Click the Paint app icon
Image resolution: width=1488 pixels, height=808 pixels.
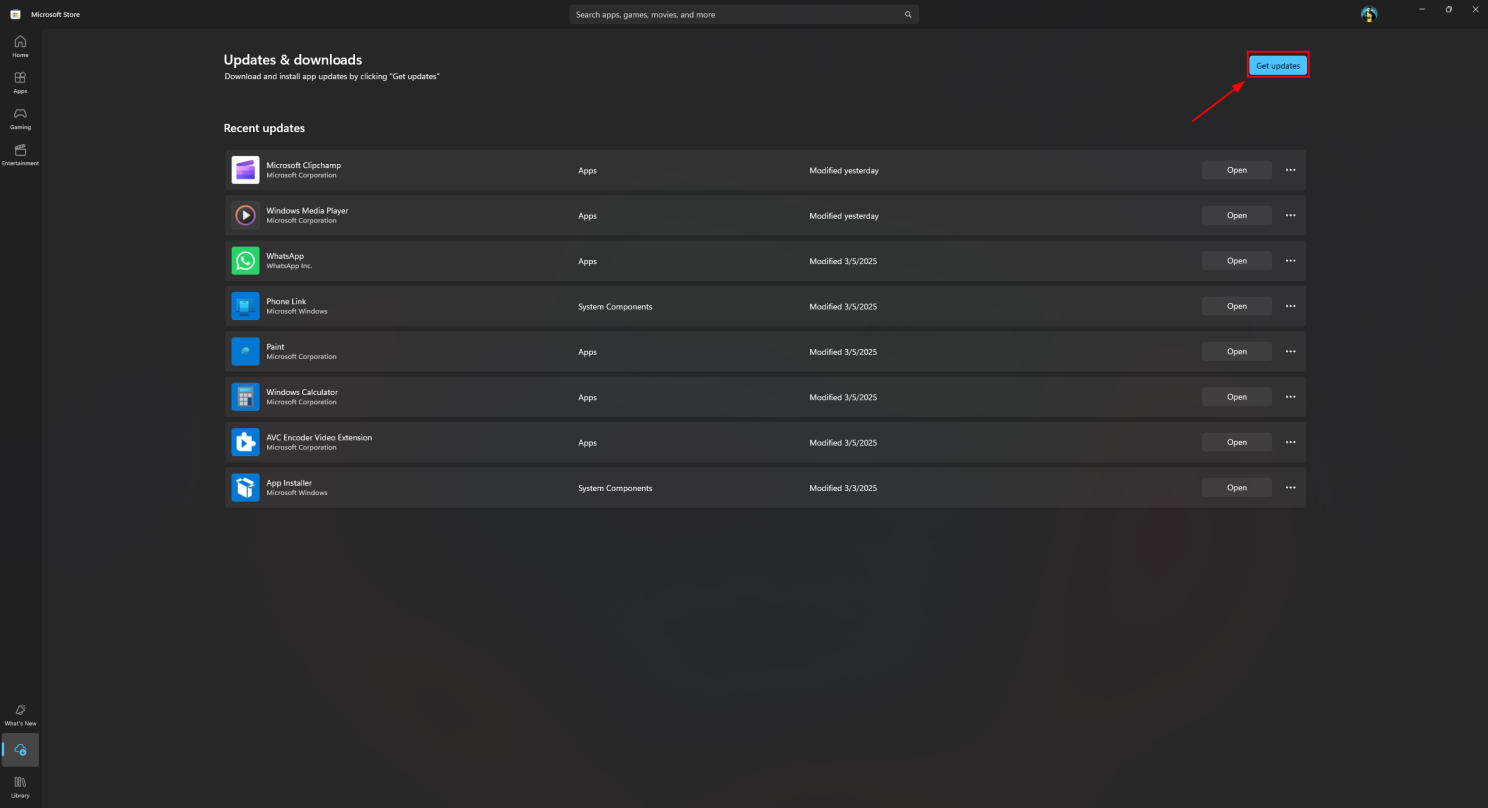click(245, 351)
